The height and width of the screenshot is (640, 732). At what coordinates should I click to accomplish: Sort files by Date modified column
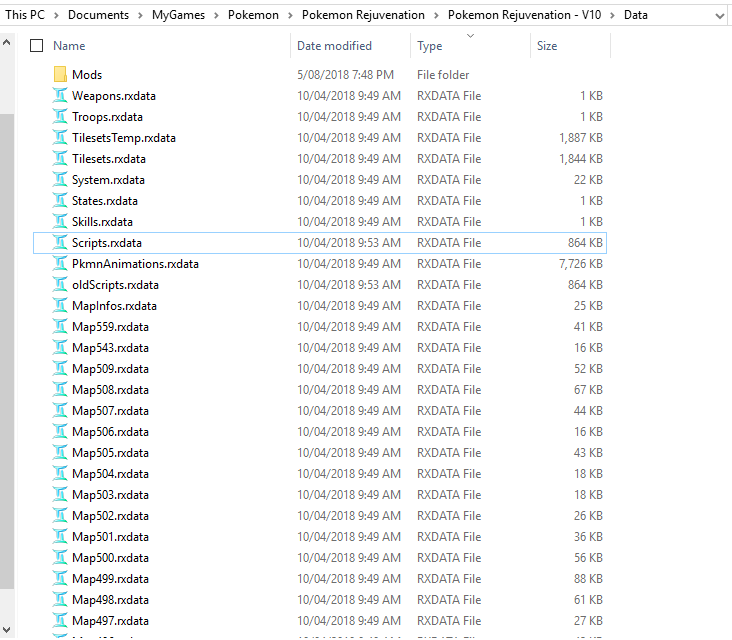(334, 46)
